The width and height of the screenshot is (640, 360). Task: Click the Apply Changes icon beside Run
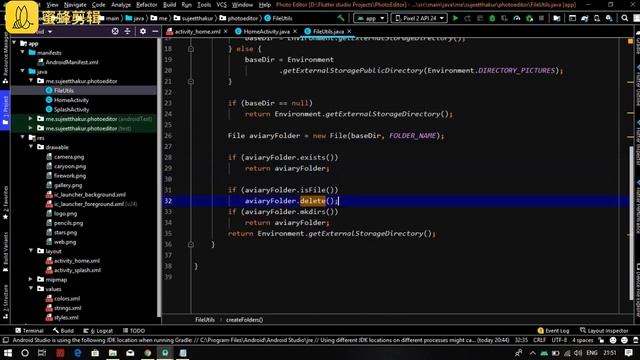[468, 18]
